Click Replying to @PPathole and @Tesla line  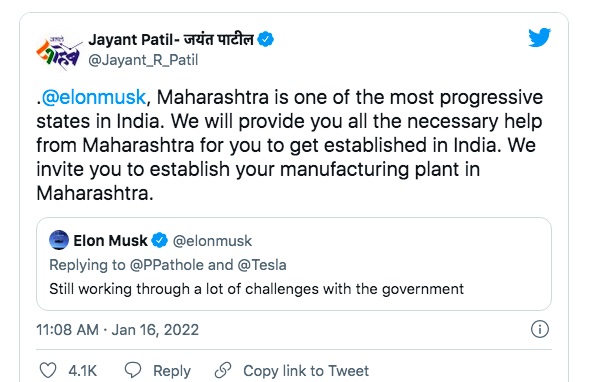[168, 265]
